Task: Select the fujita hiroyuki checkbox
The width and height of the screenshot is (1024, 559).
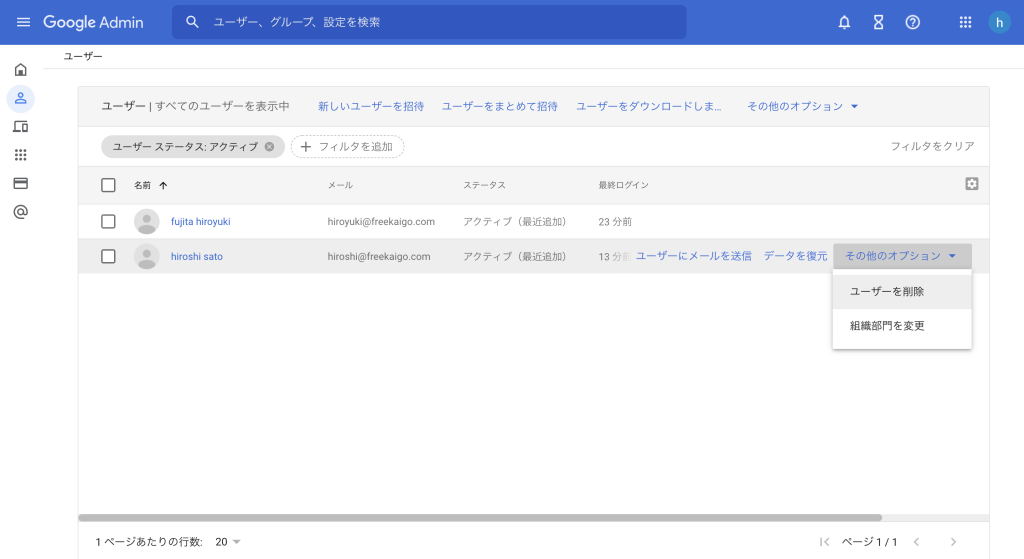Action: click(x=108, y=221)
